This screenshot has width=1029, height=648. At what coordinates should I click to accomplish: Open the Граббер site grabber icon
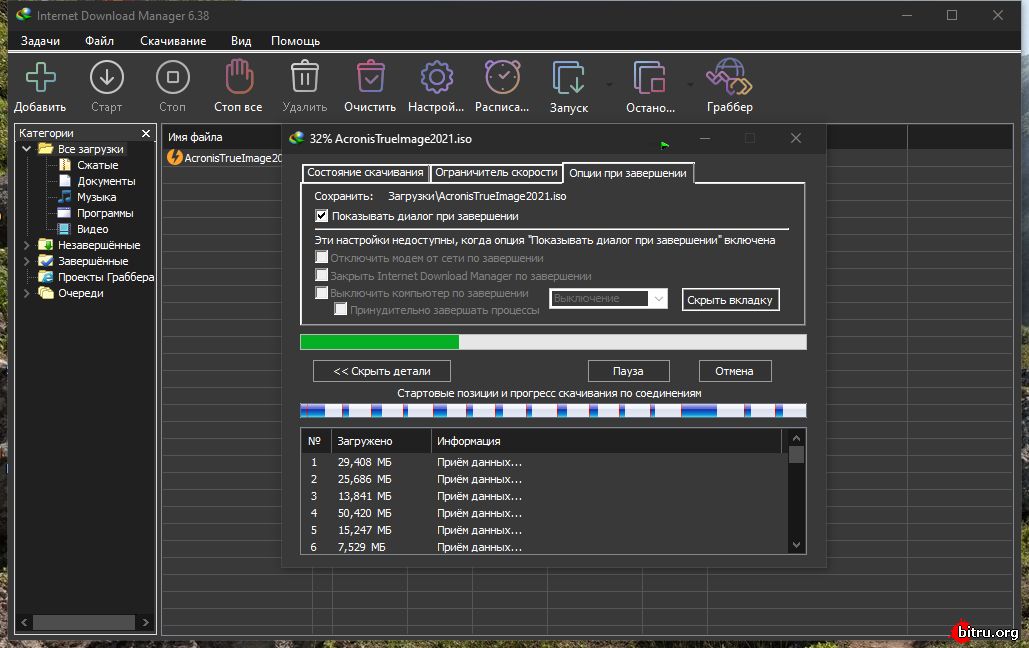pos(729,77)
